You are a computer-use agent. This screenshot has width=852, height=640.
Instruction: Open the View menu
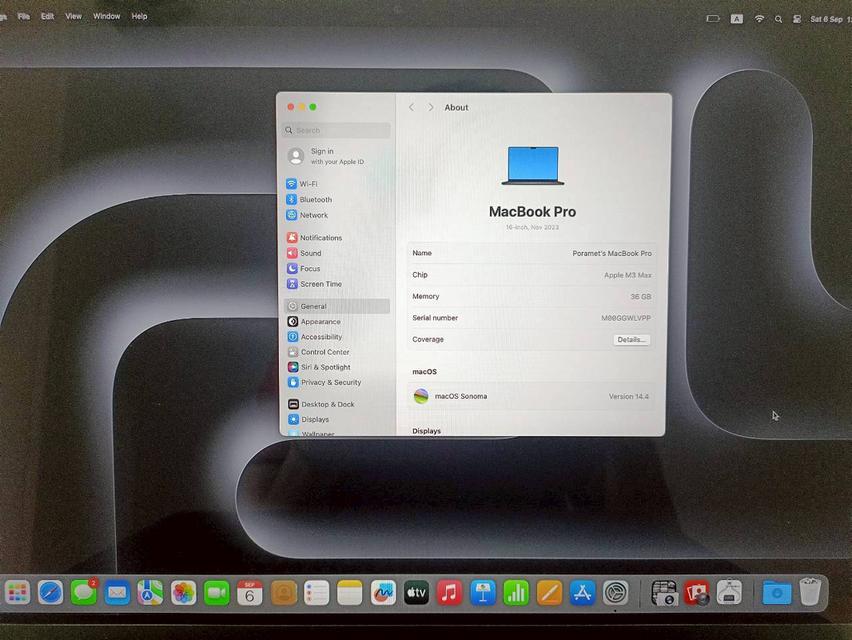tap(73, 16)
